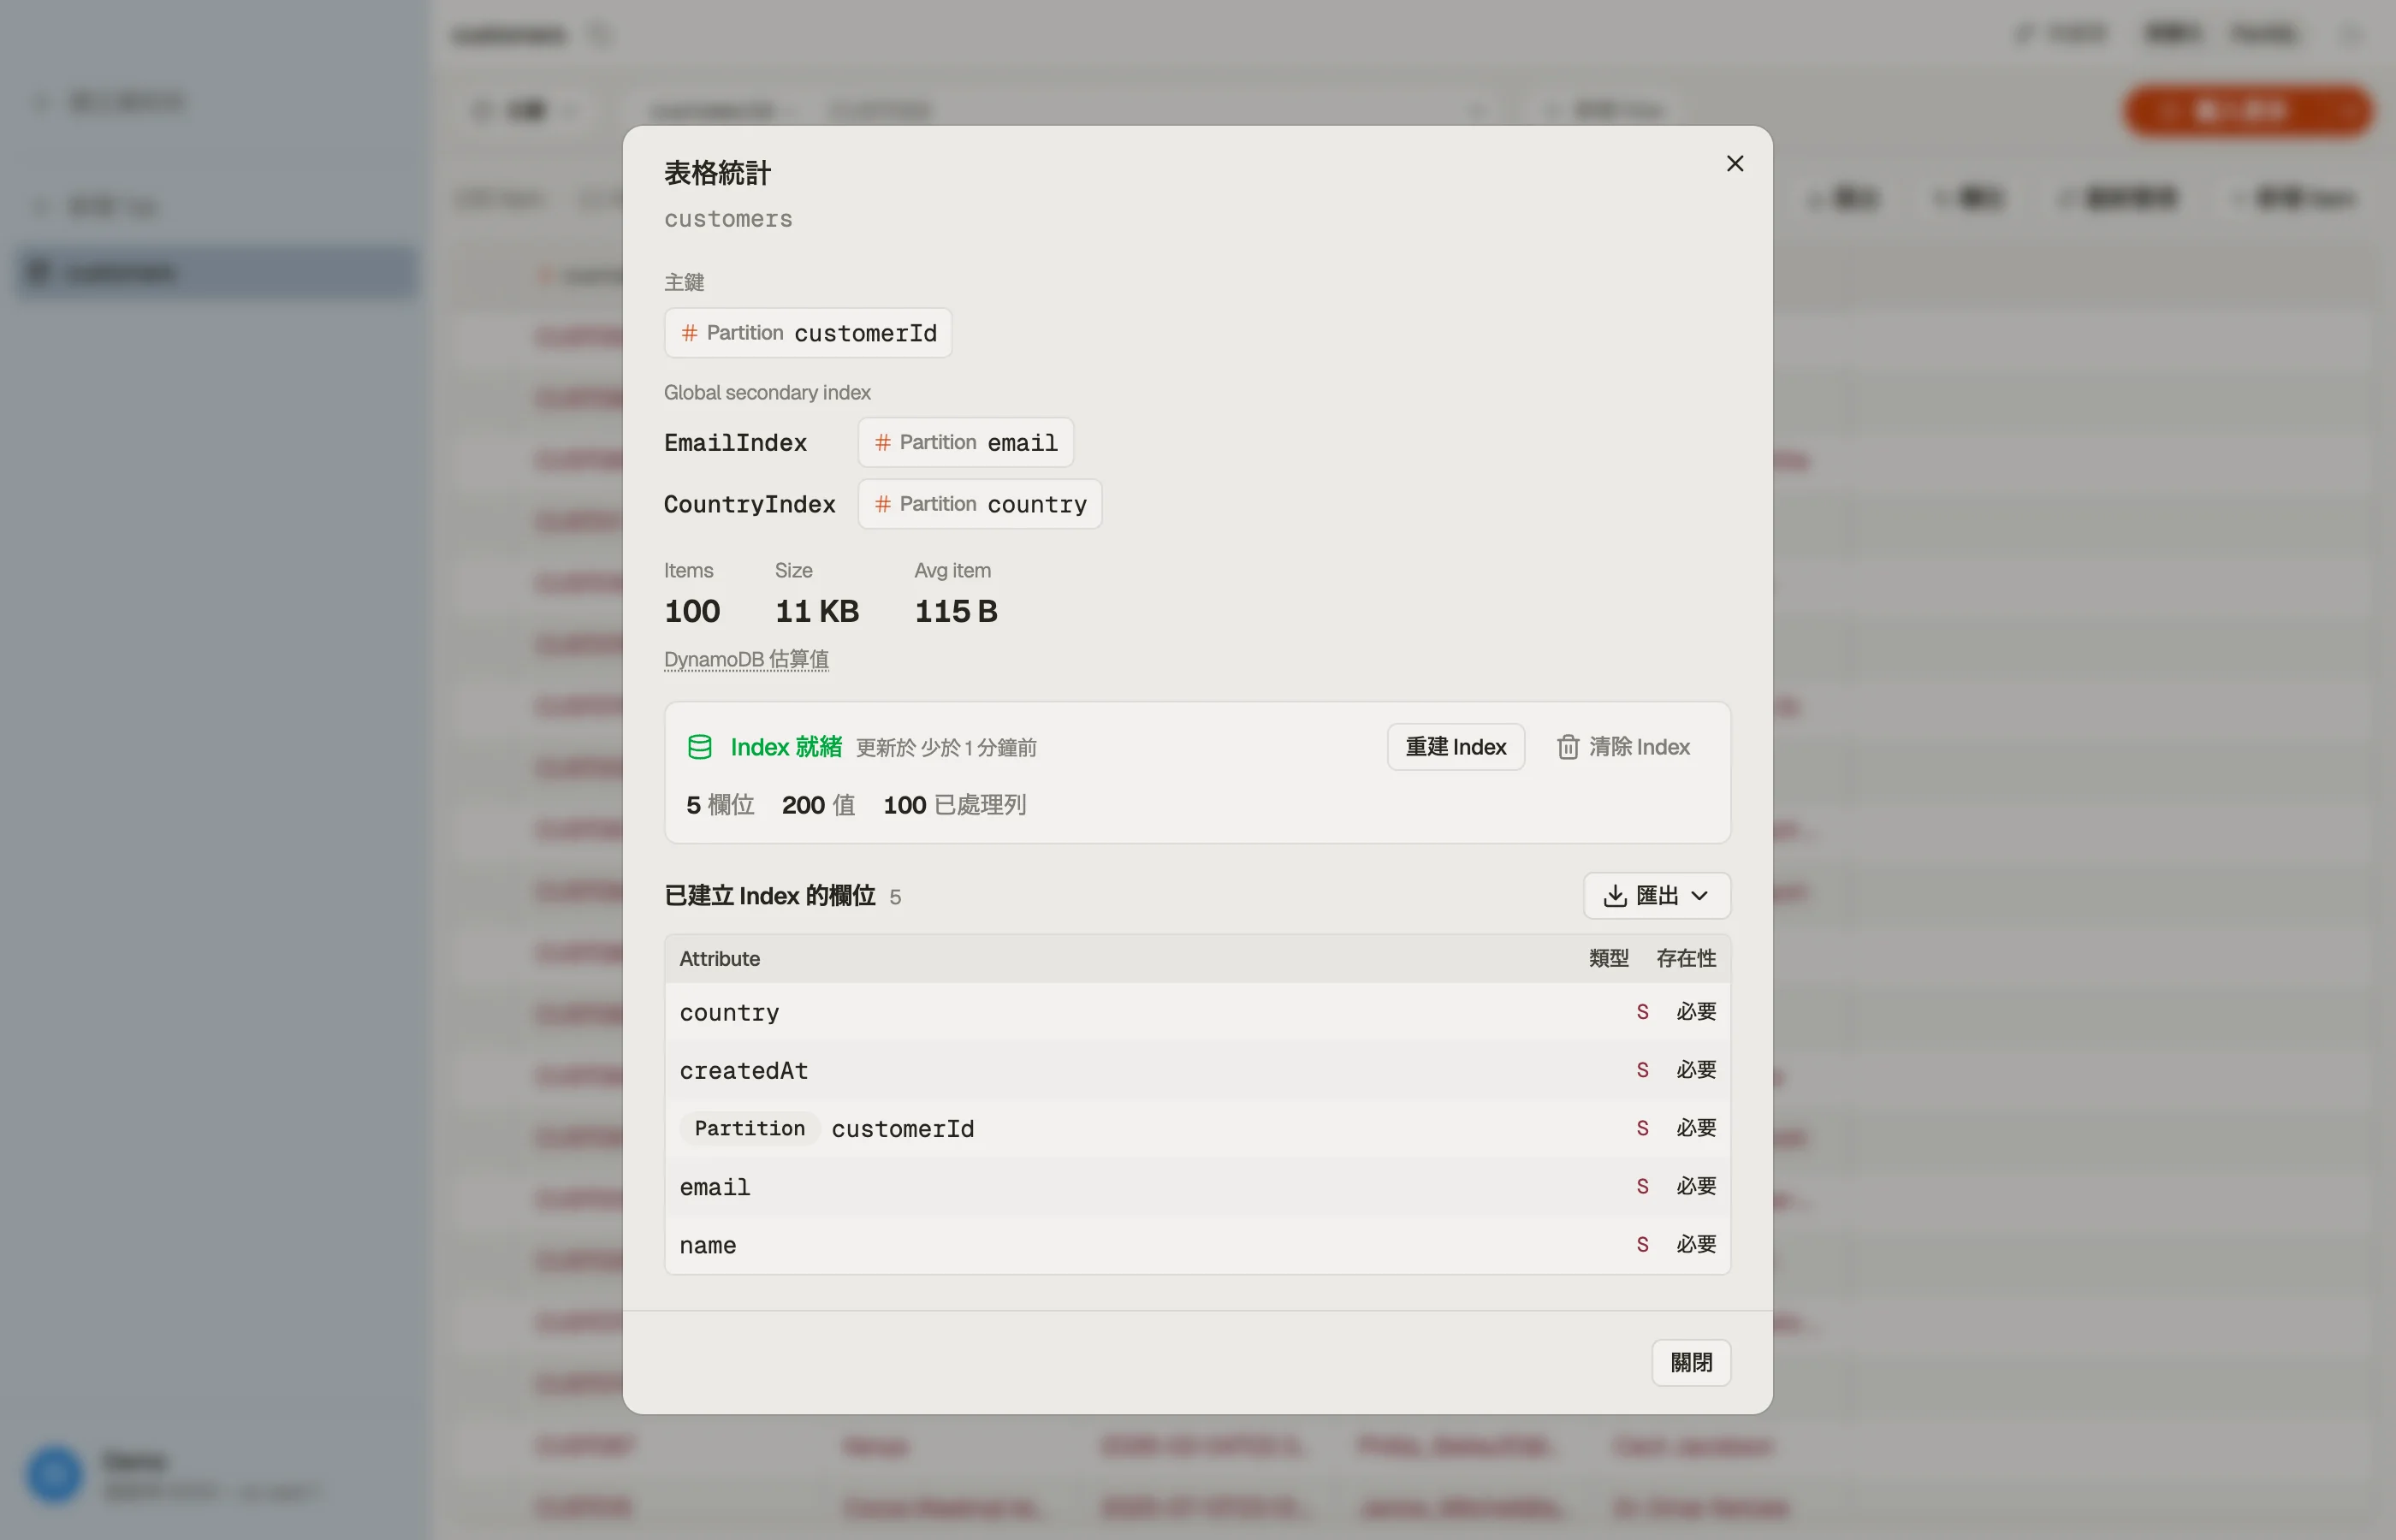Click the Partition email chip

click(966, 442)
